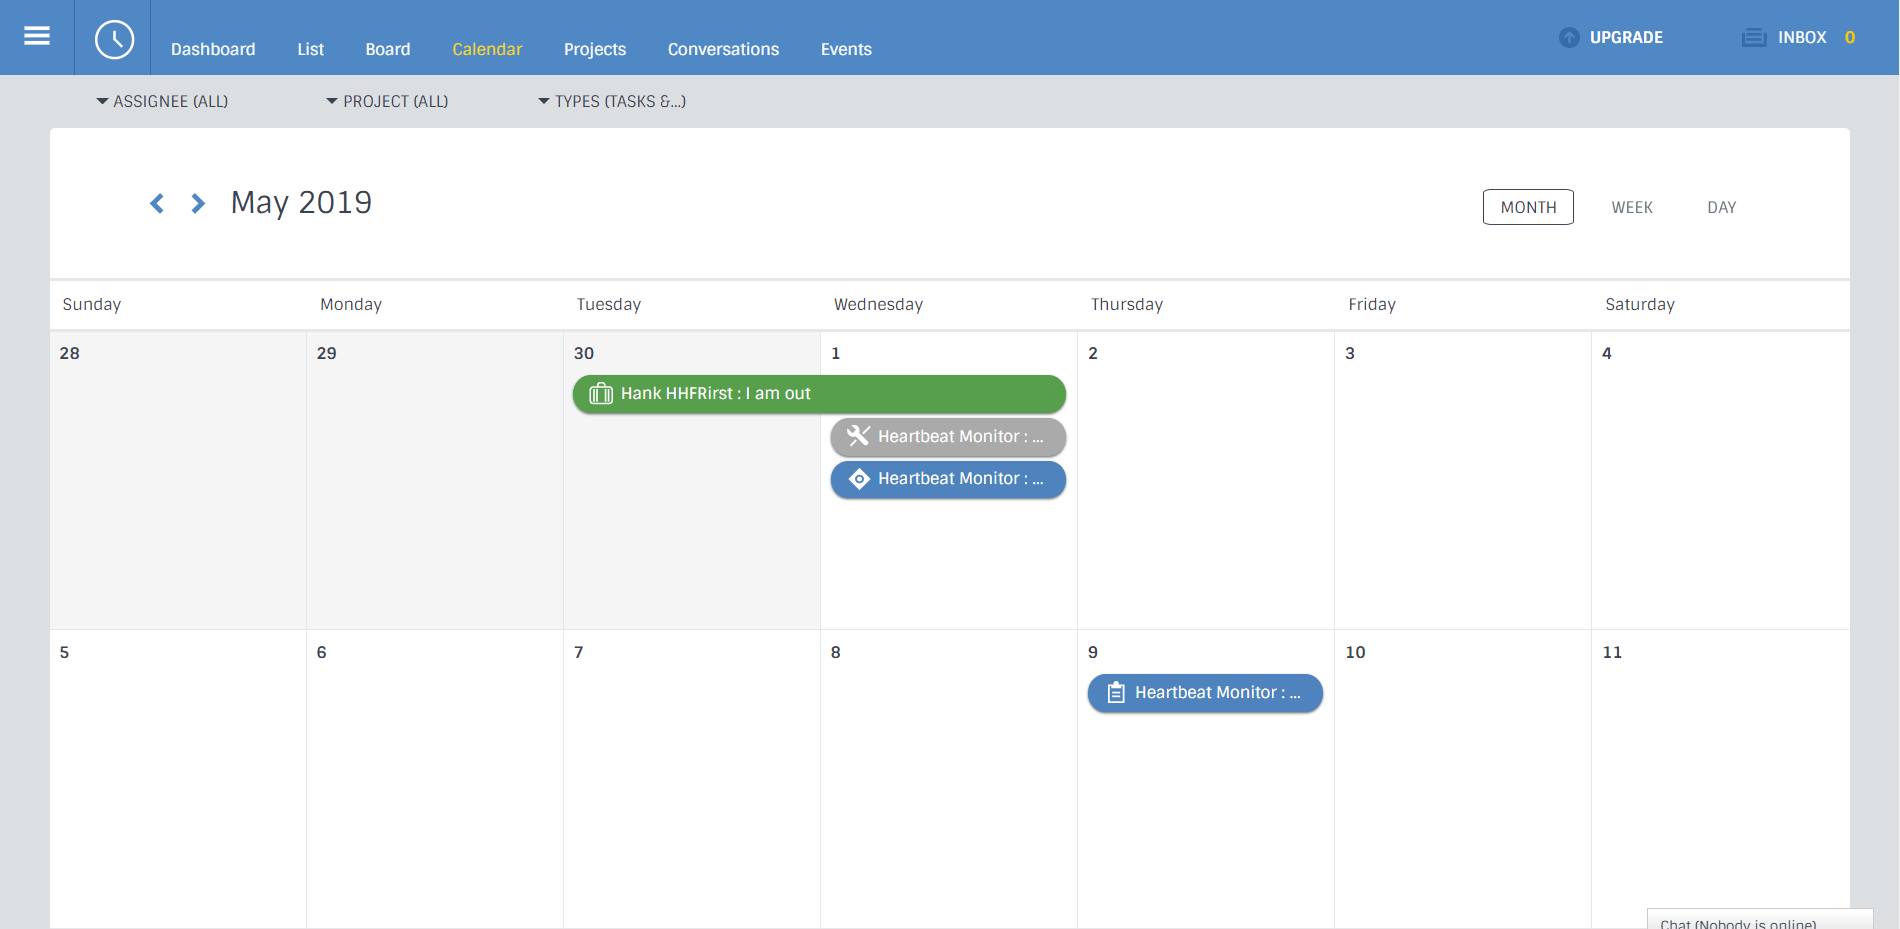Click clipboard icon on May 9 event
The height and width of the screenshot is (929, 1900).
(1116, 693)
